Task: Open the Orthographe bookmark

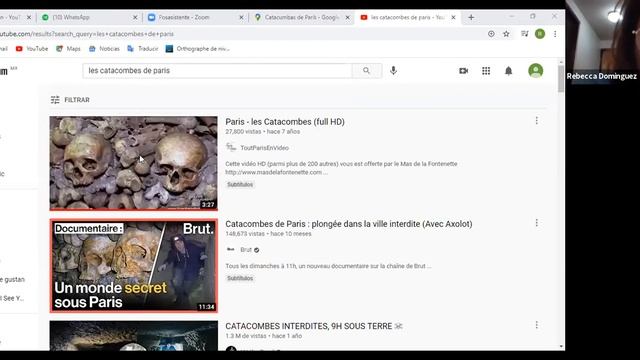Action: click(198, 49)
